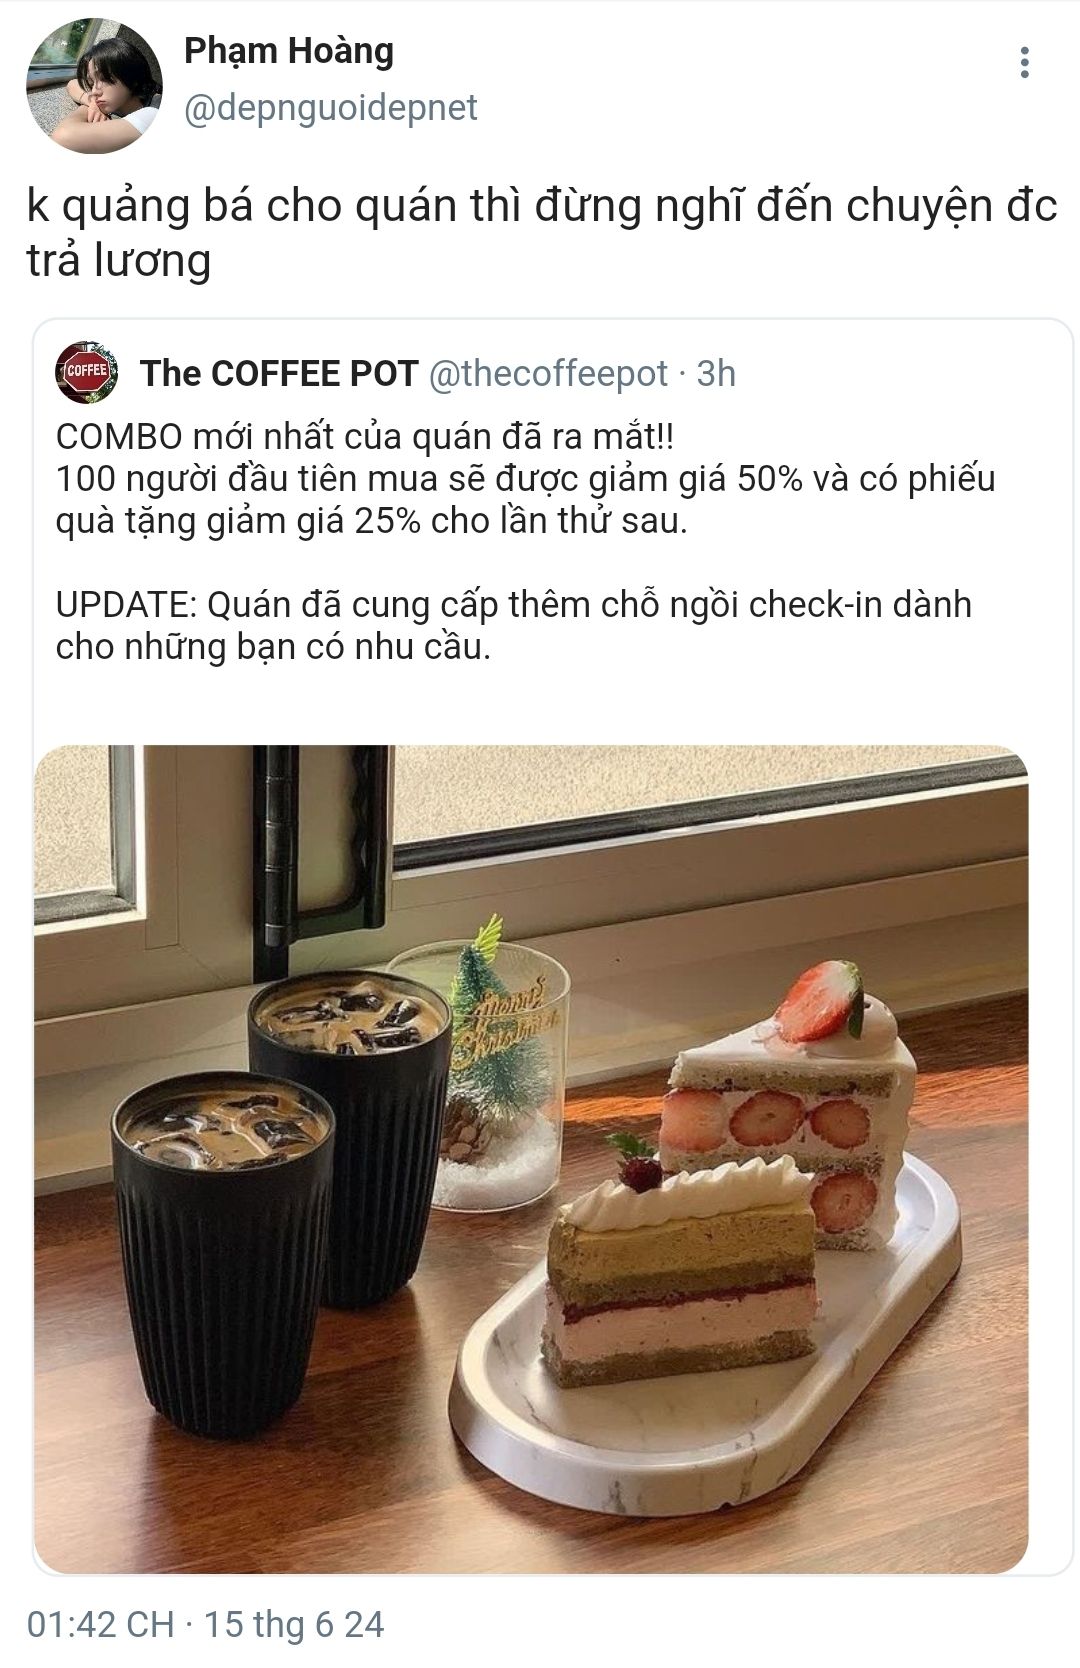Screen dimensions: 1080x1668
Task: Open the 01:42 CH post time
Action: click(x=100, y=1623)
